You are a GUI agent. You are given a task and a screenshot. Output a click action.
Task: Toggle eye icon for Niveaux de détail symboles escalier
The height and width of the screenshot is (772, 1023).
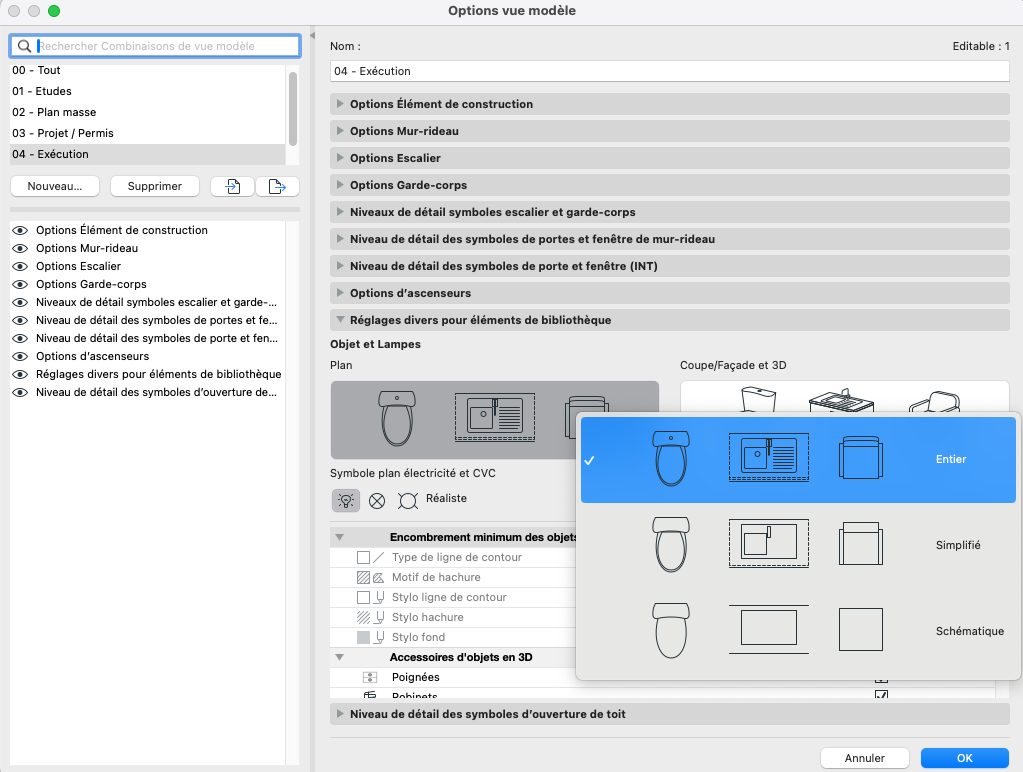(x=20, y=303)
